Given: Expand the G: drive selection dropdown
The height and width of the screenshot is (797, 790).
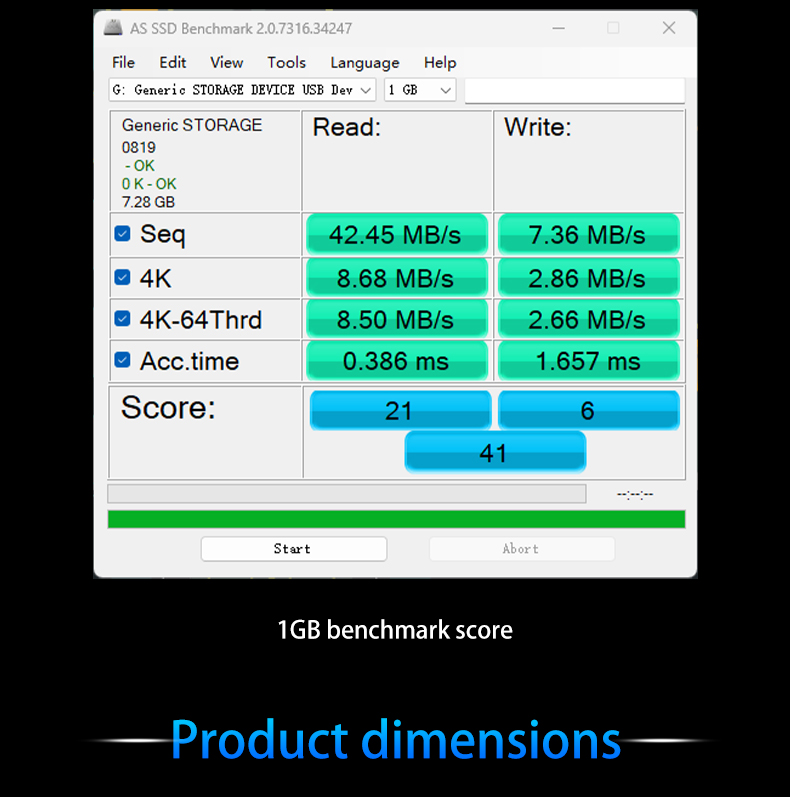Looking at the screenshot, I should pos(365,90).
